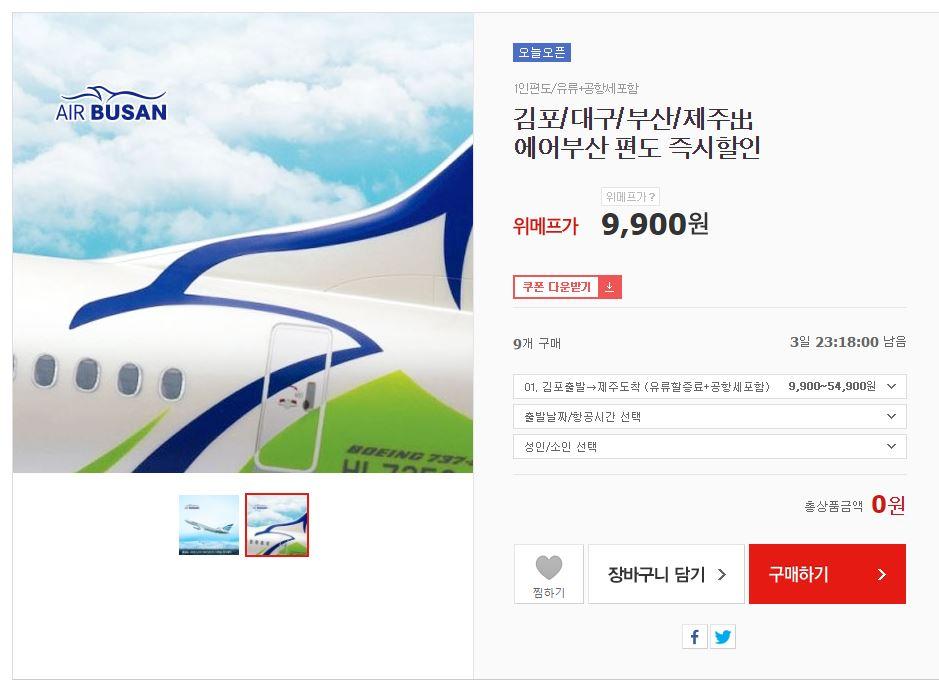Open the 위메프가? price info tooltip

[x=630, y=196]
